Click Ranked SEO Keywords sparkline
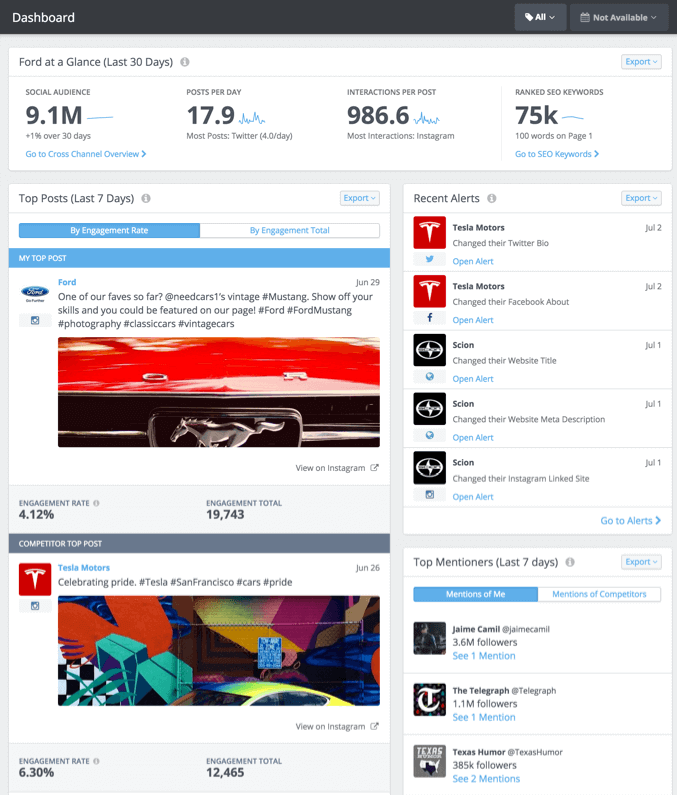Image resolution: width=677 pixels, height=795 pixels. click(573, 118)
